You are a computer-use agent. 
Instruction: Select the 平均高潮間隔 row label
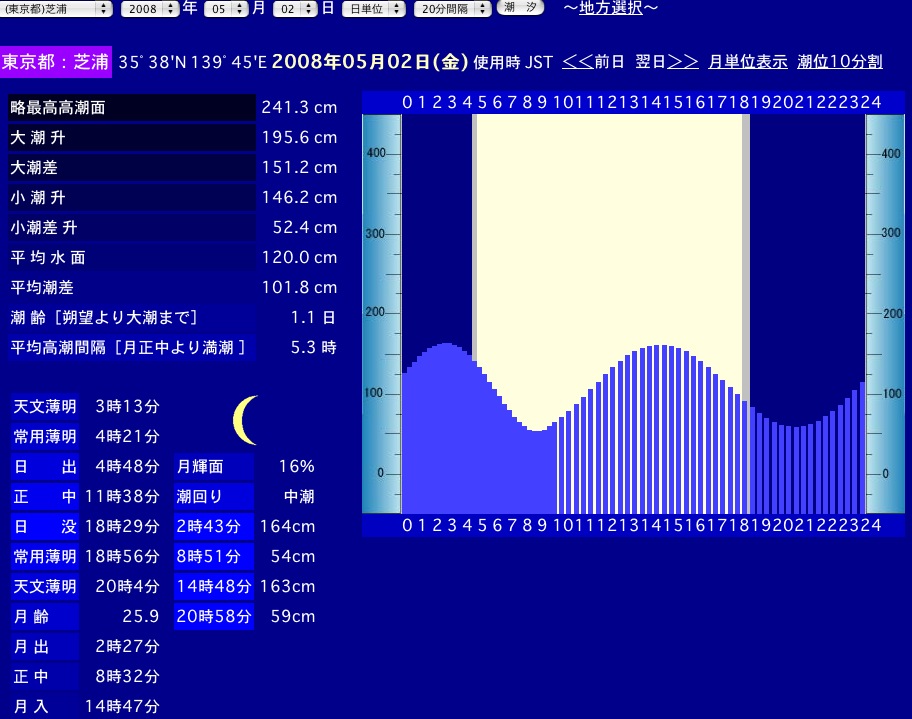(132, 347)
